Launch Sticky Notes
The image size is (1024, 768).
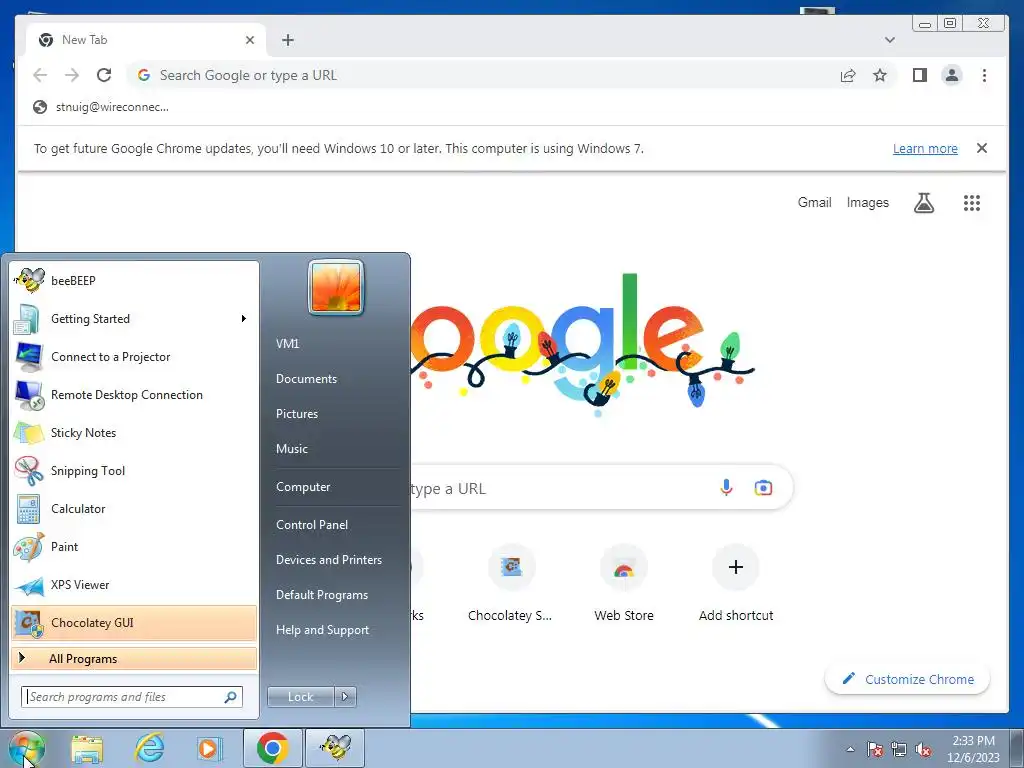(134, 432)
